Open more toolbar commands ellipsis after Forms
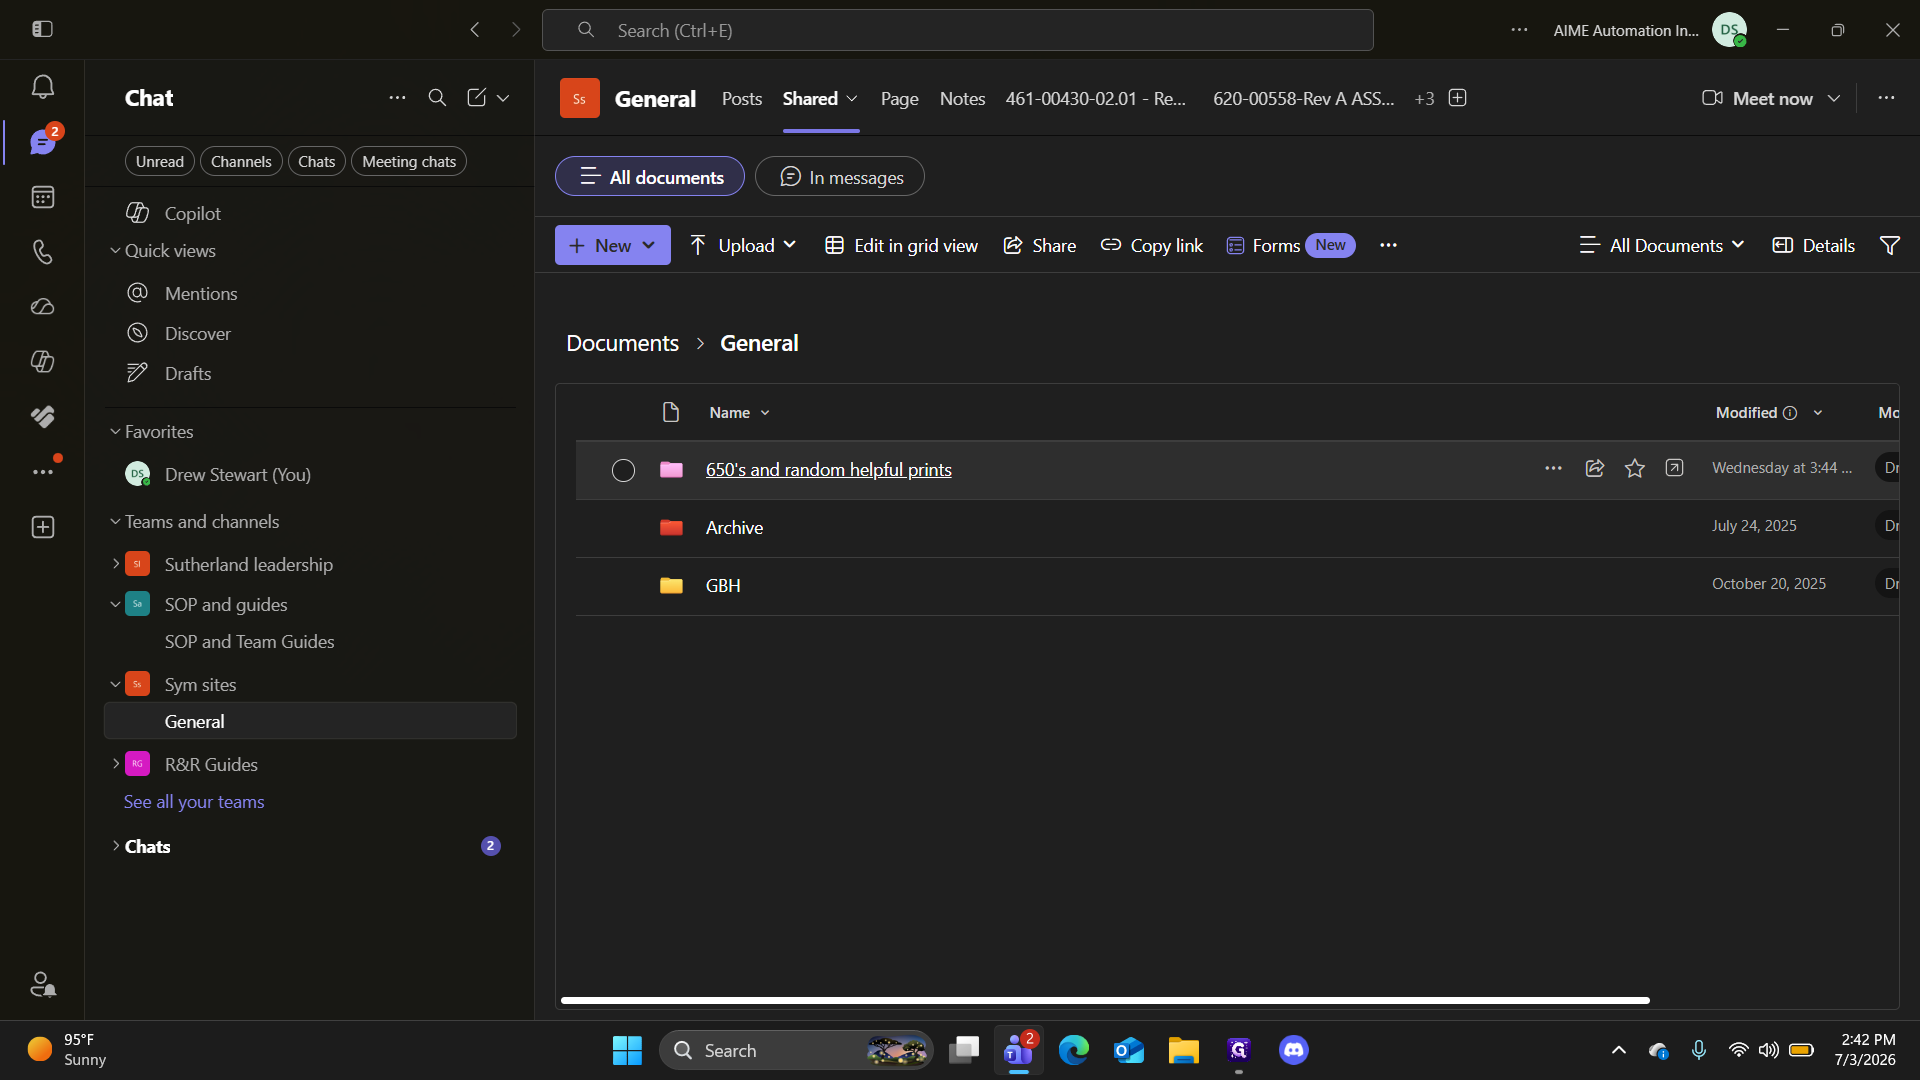This screenshot has height=1080, width=1920. pyautogui.click(x=1388, y=245)
